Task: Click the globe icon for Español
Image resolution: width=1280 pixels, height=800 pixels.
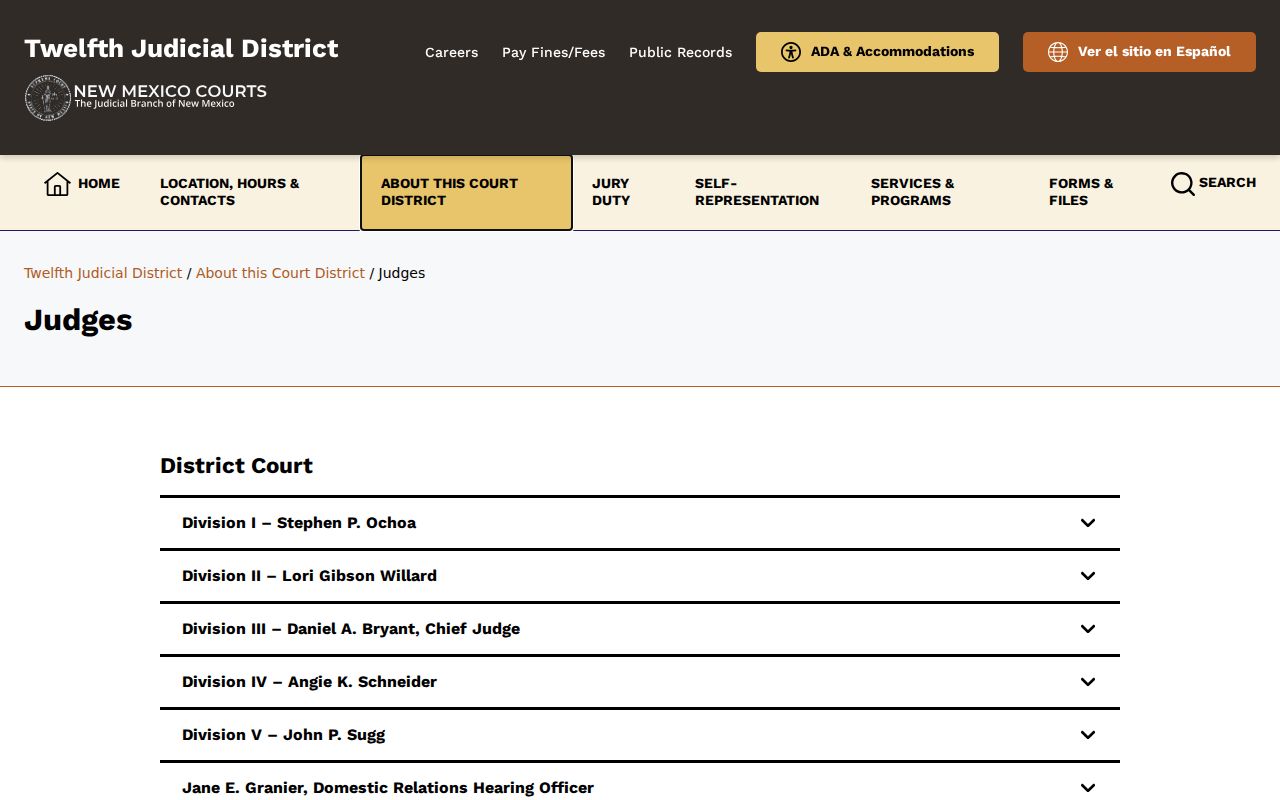Action: (1058, 52)
